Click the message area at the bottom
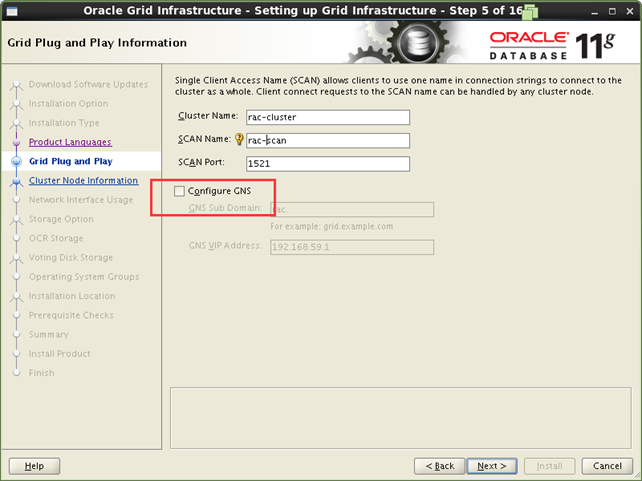This screenshot has width=642, height=481. 401,418
